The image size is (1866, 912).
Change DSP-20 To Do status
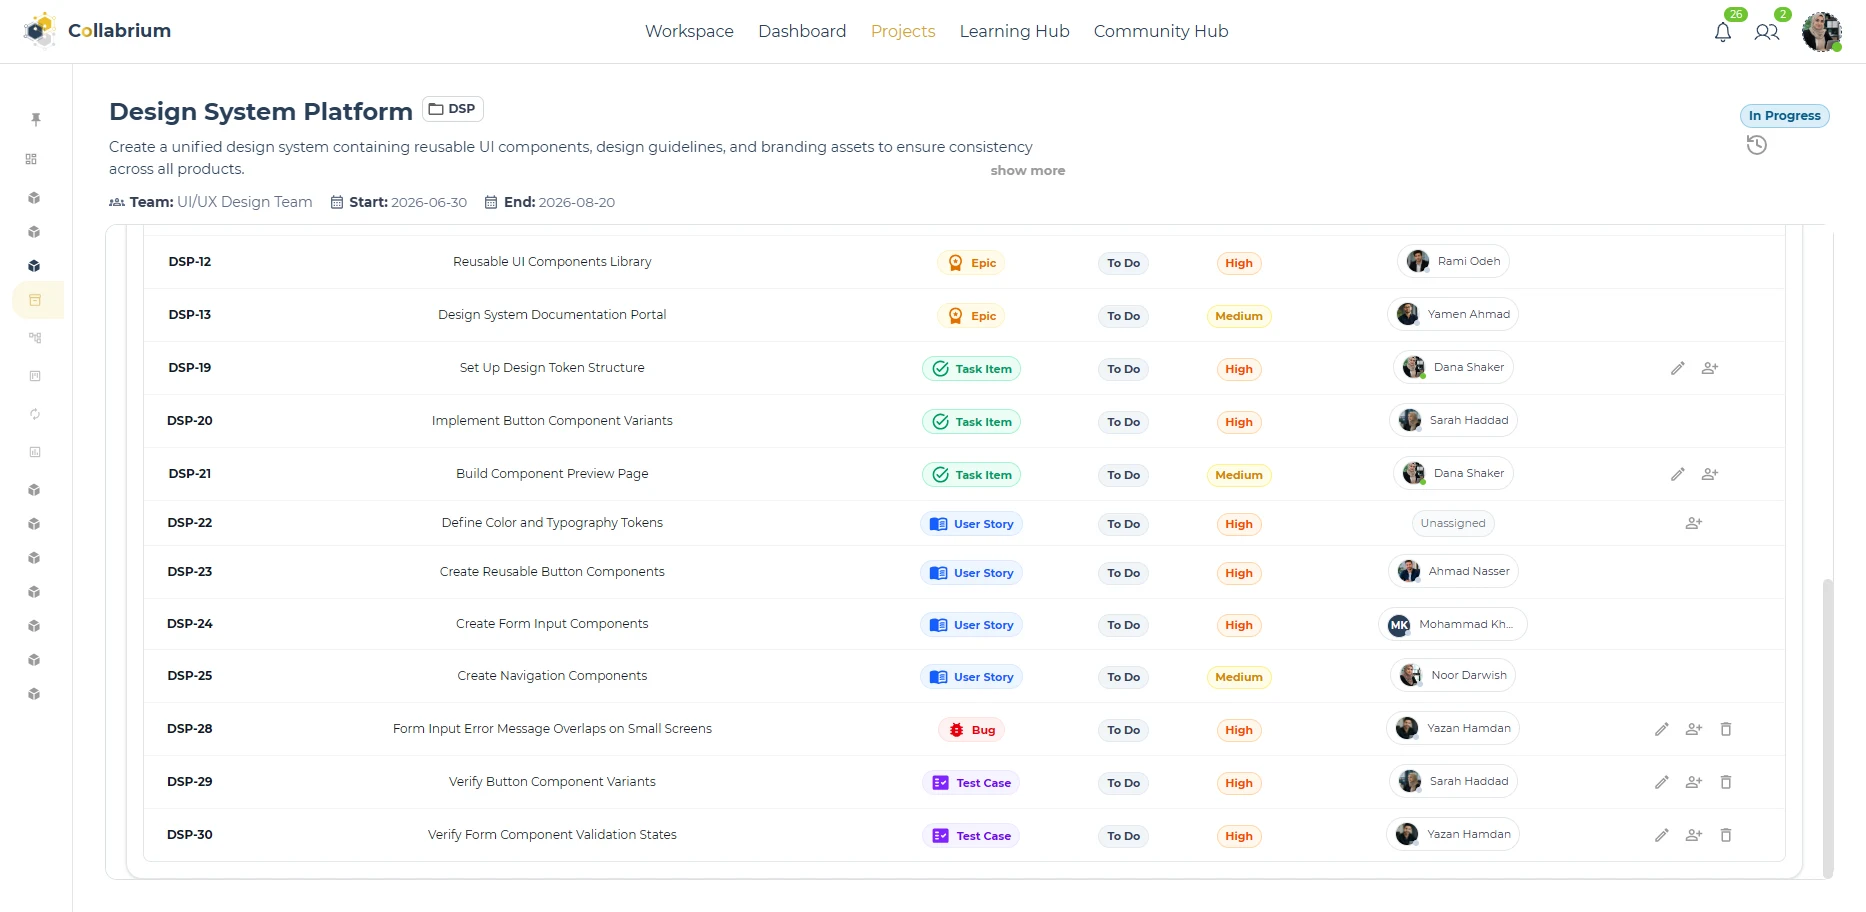tap(1123, 422)
